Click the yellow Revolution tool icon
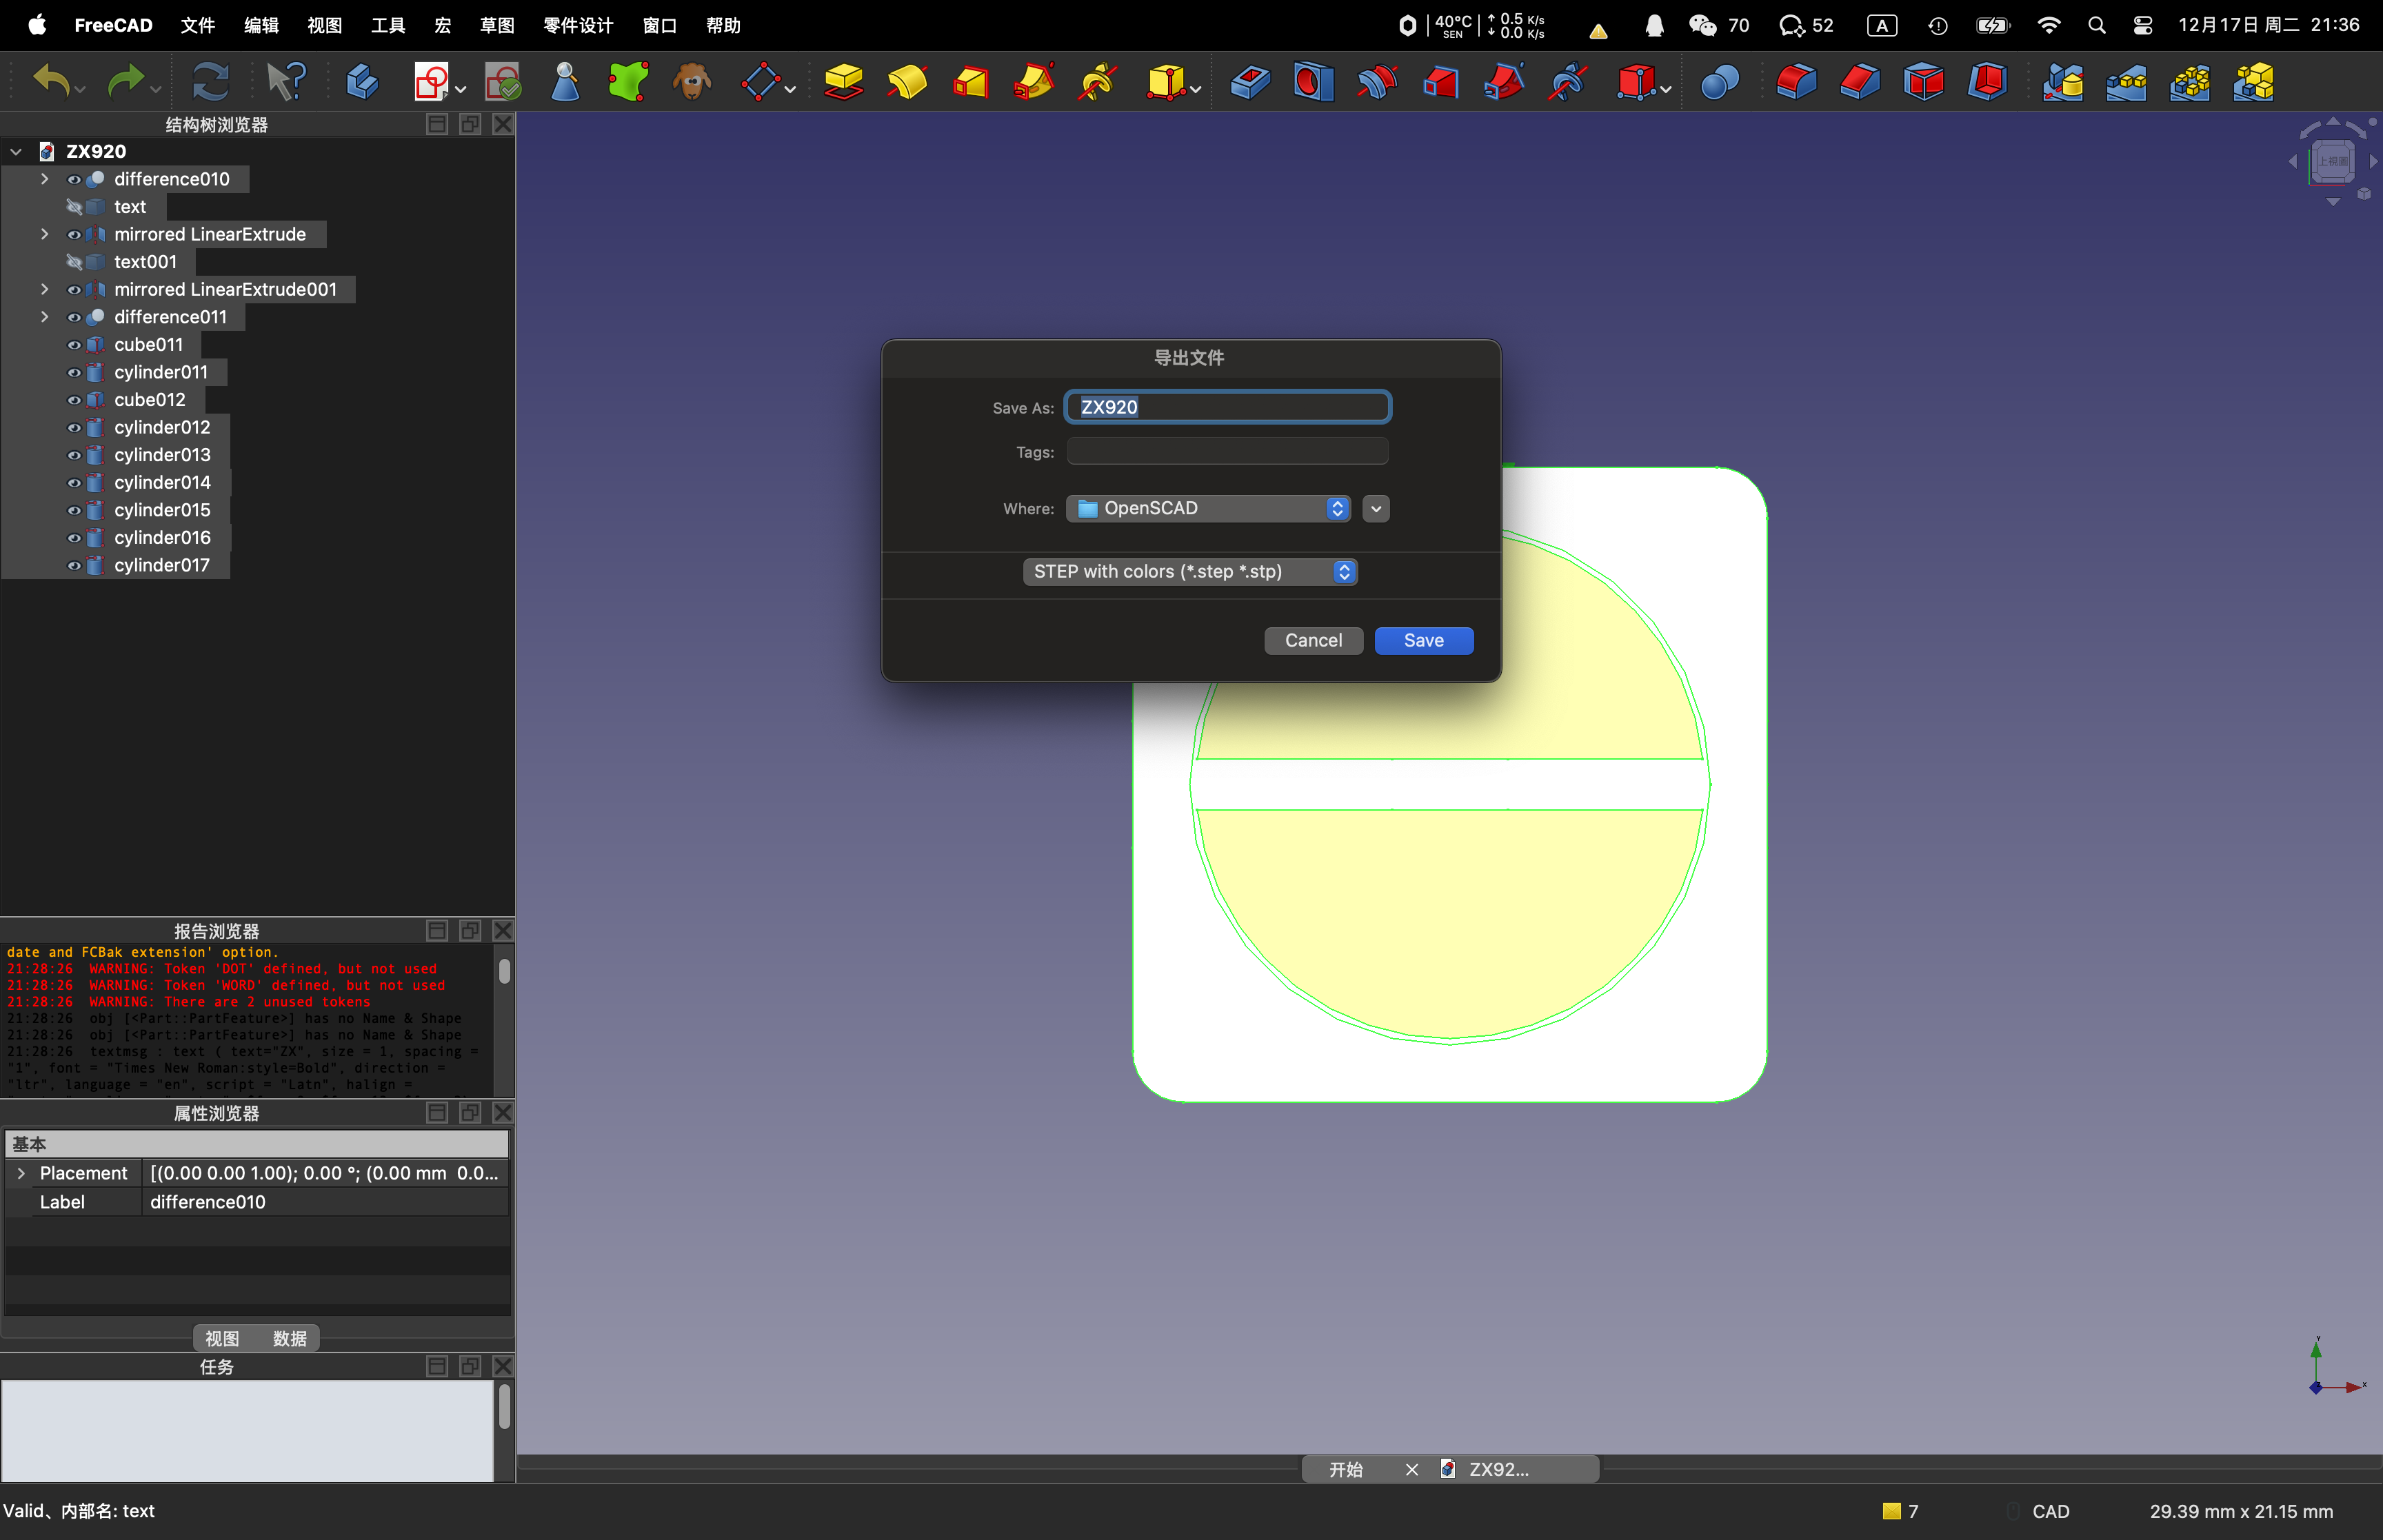This screenshot has width=2383, height=1540. point(907,82)
